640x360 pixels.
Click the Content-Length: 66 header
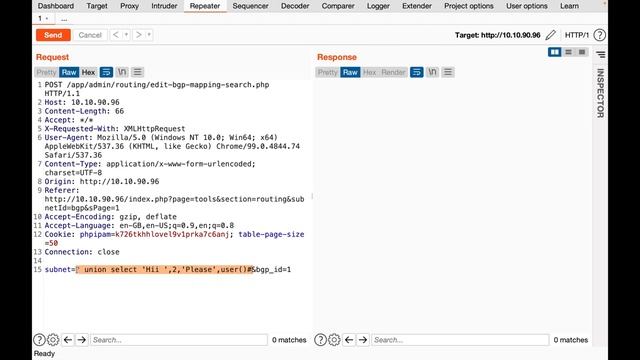(84, 111)
